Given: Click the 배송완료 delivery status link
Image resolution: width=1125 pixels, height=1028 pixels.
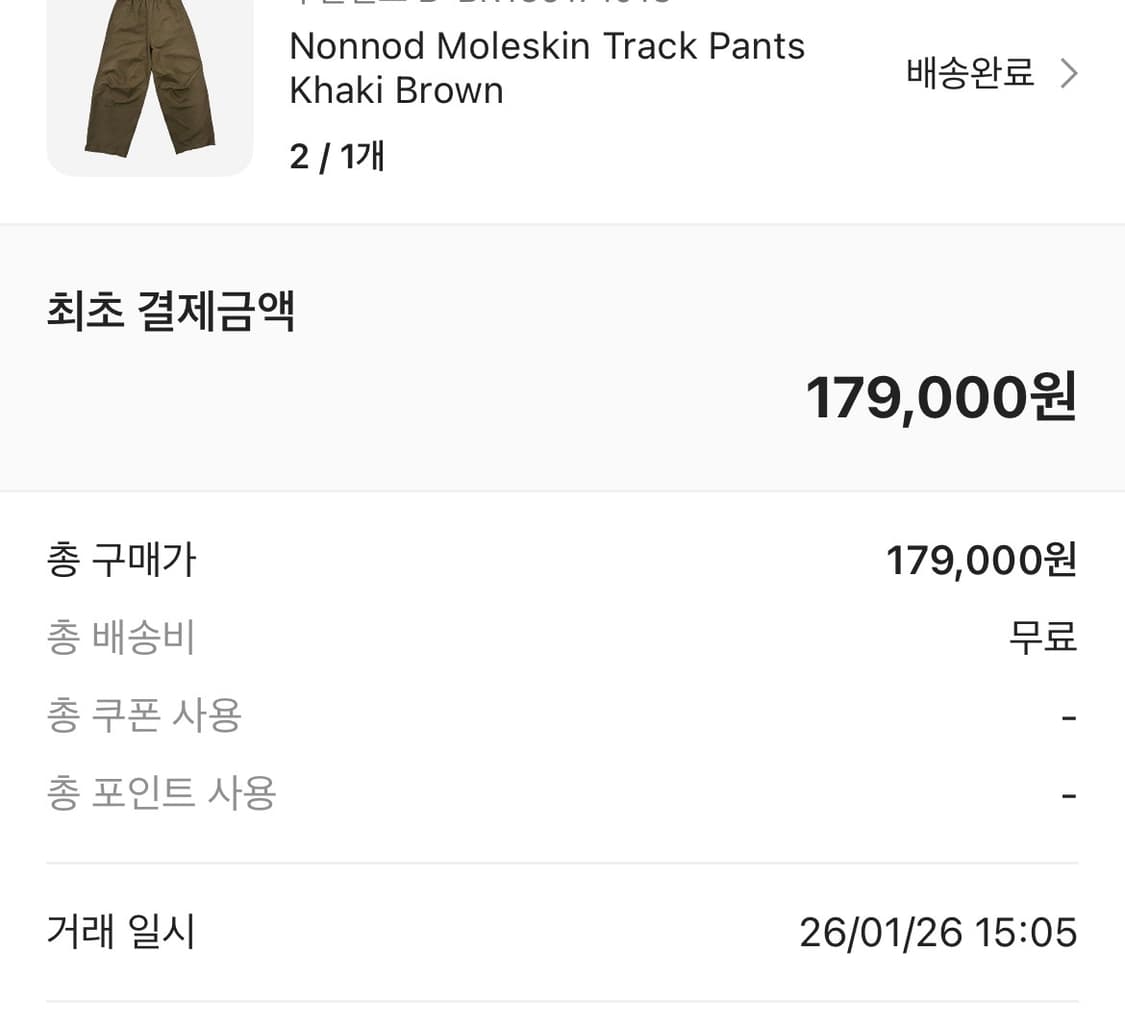Looking at the screenshot, I should (967, 73).
